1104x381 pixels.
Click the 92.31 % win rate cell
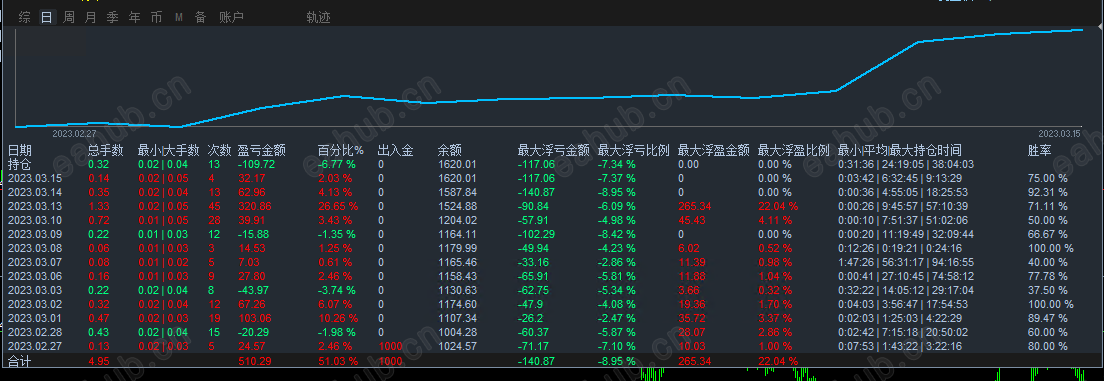click(x=1048, y=192)
